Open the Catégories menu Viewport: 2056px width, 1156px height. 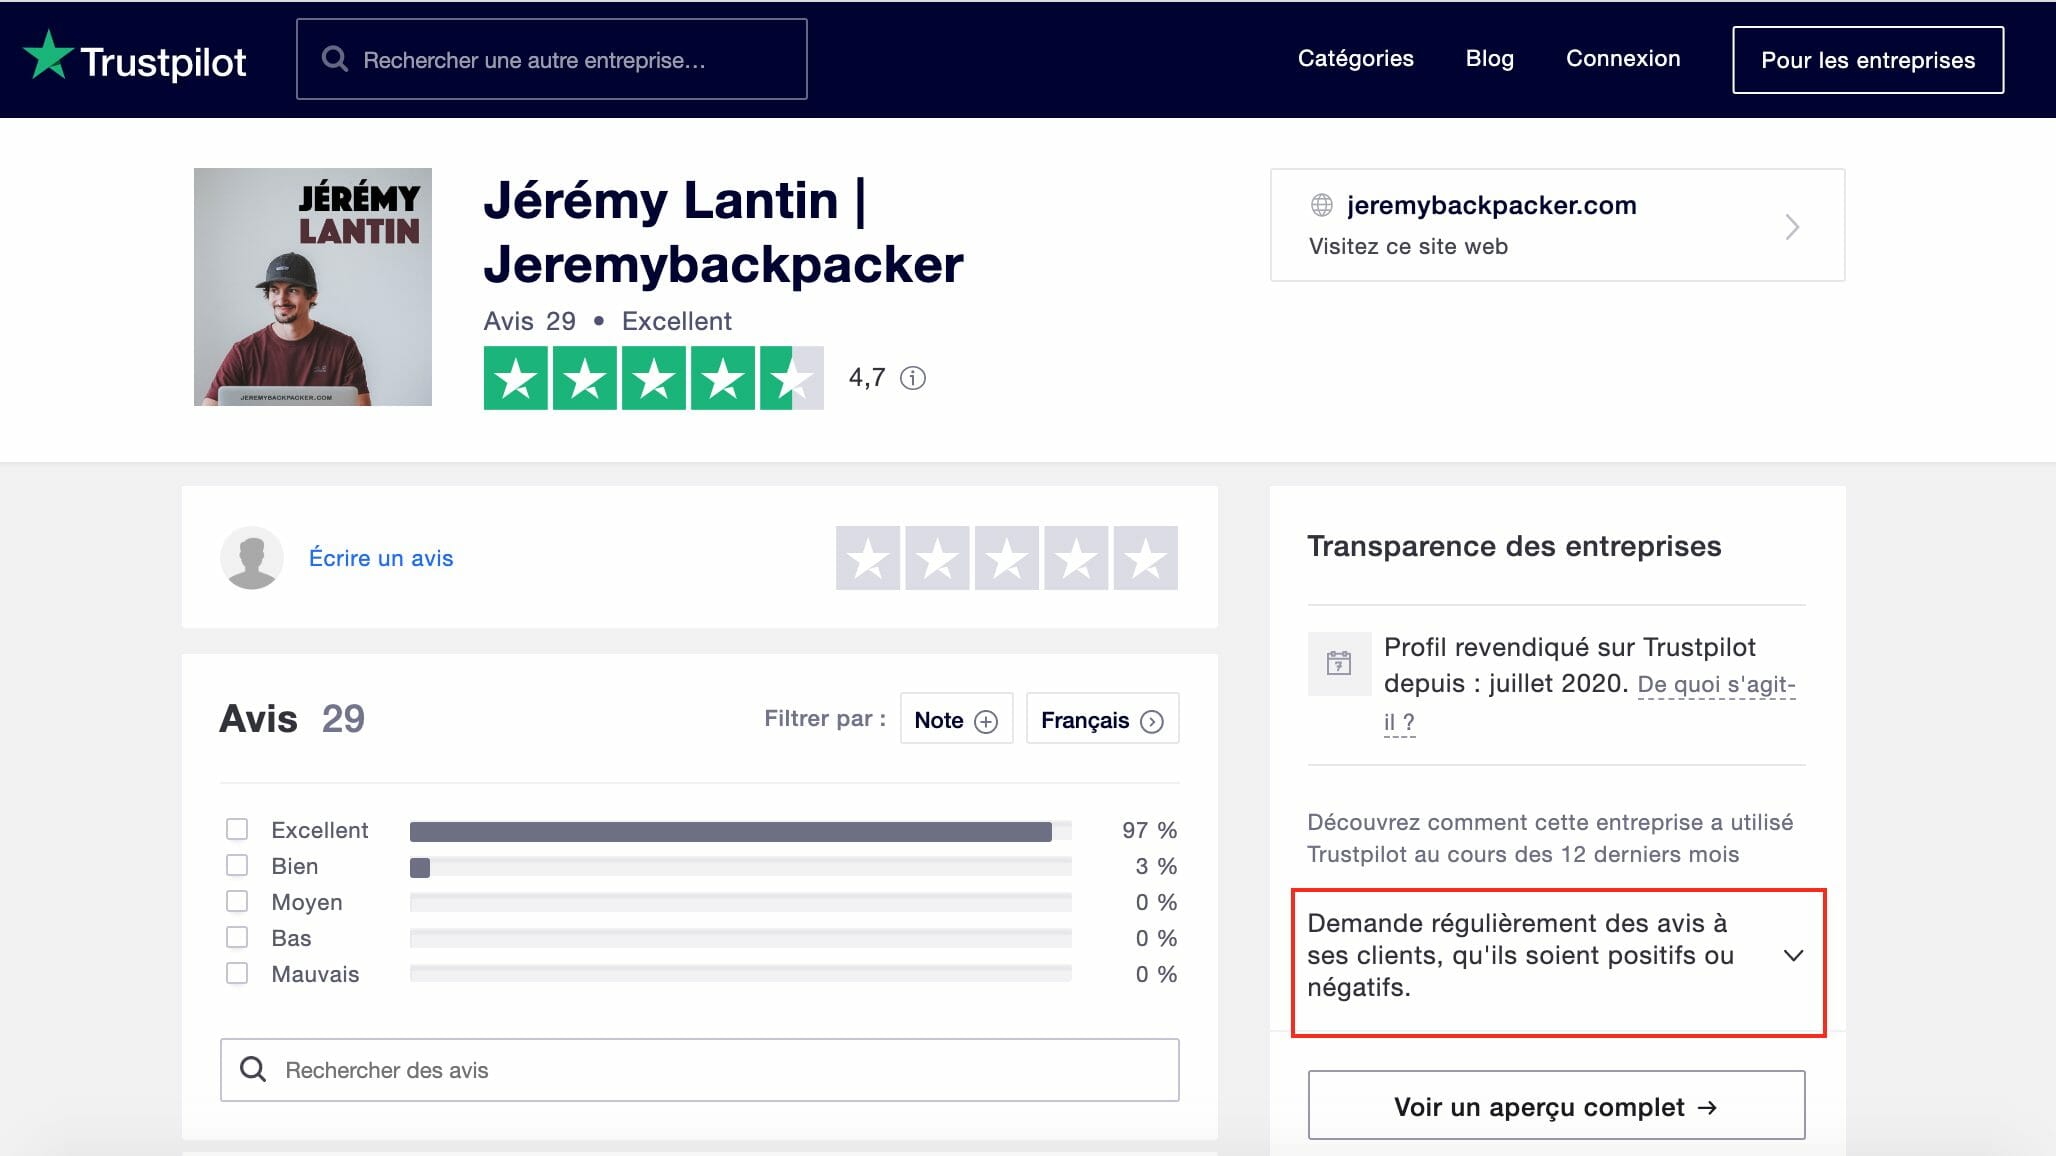tap(1355, 58)
